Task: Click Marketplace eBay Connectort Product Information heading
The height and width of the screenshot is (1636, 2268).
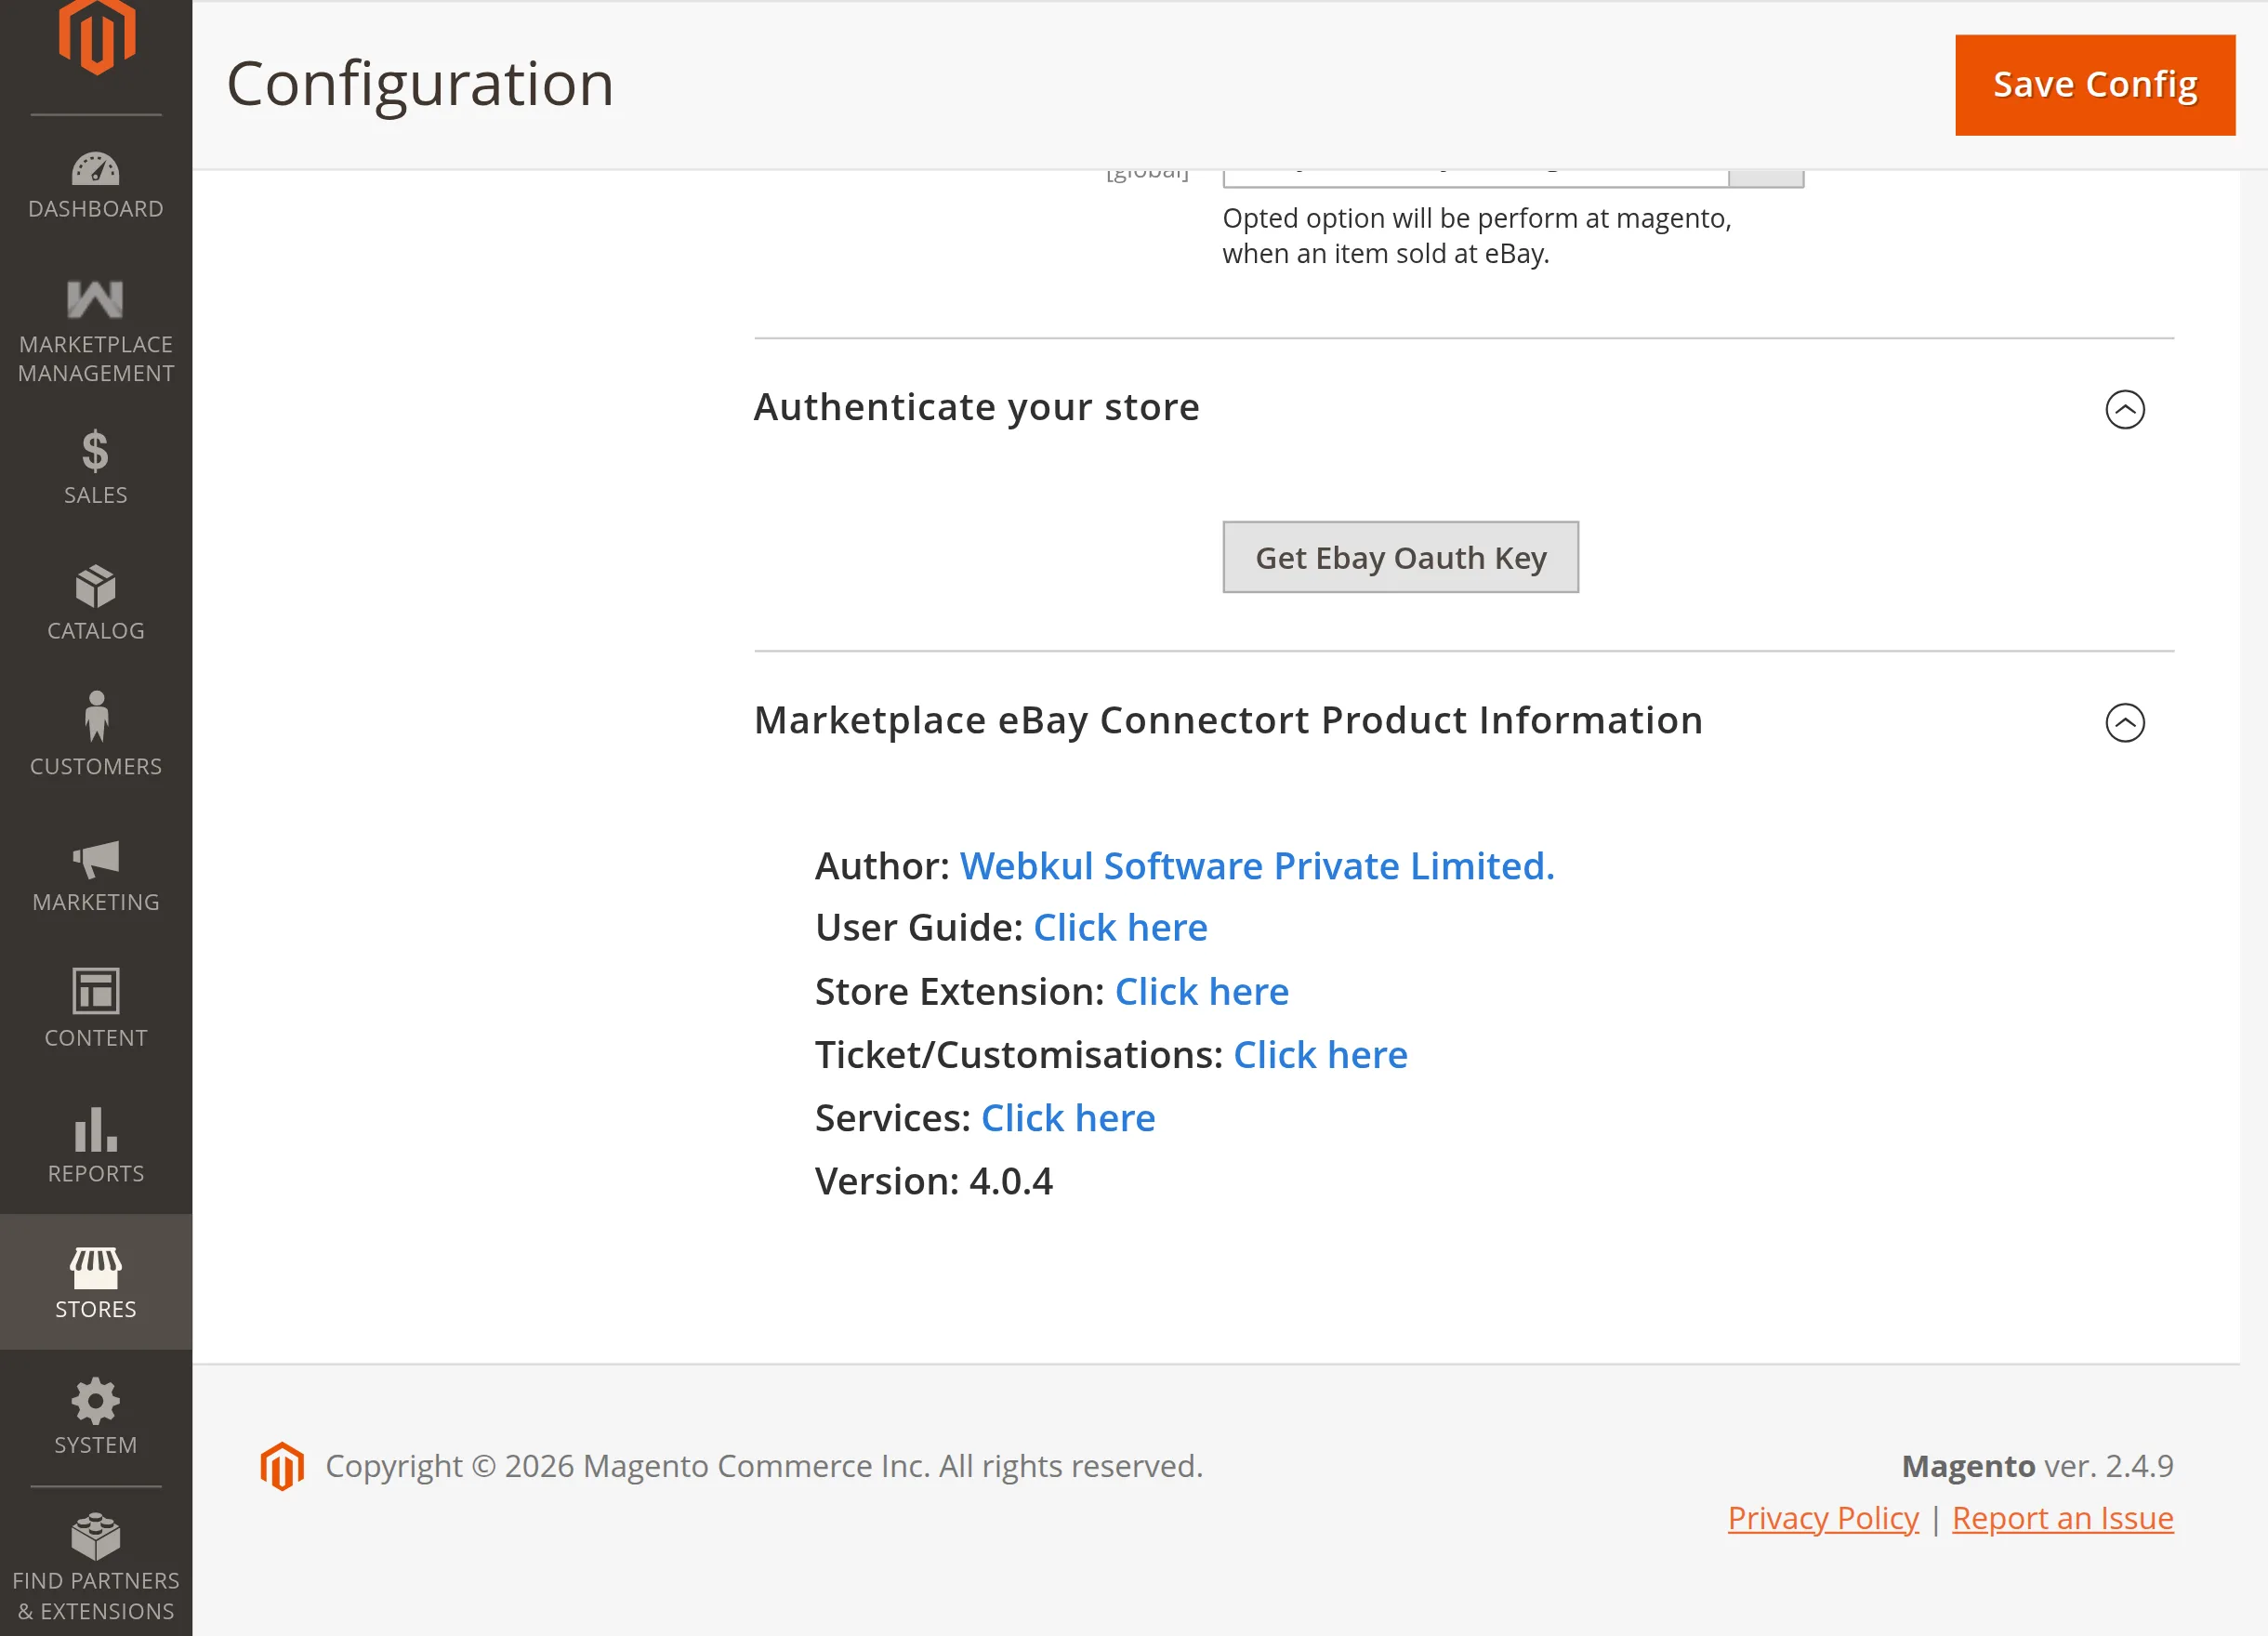Action: [1228, 720]
